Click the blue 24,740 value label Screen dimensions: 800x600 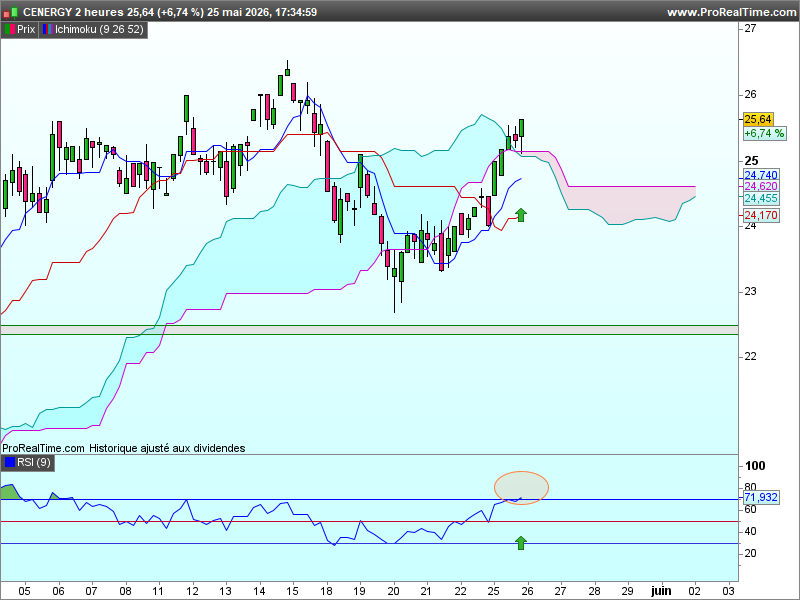pos(761,175)
